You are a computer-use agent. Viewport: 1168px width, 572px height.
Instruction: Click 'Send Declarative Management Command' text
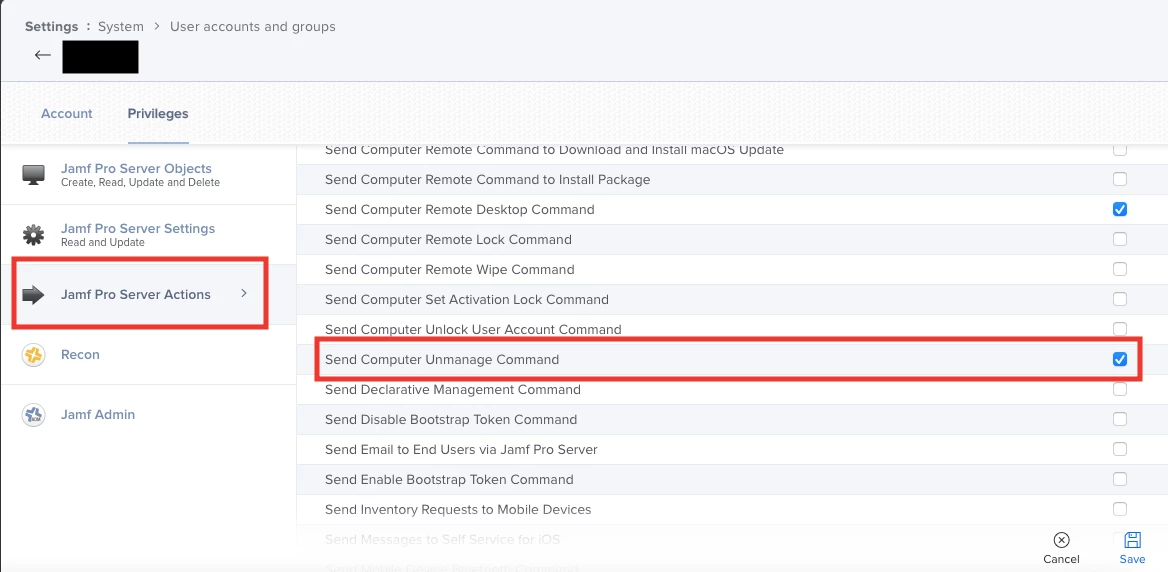click(x=453, y=390)
